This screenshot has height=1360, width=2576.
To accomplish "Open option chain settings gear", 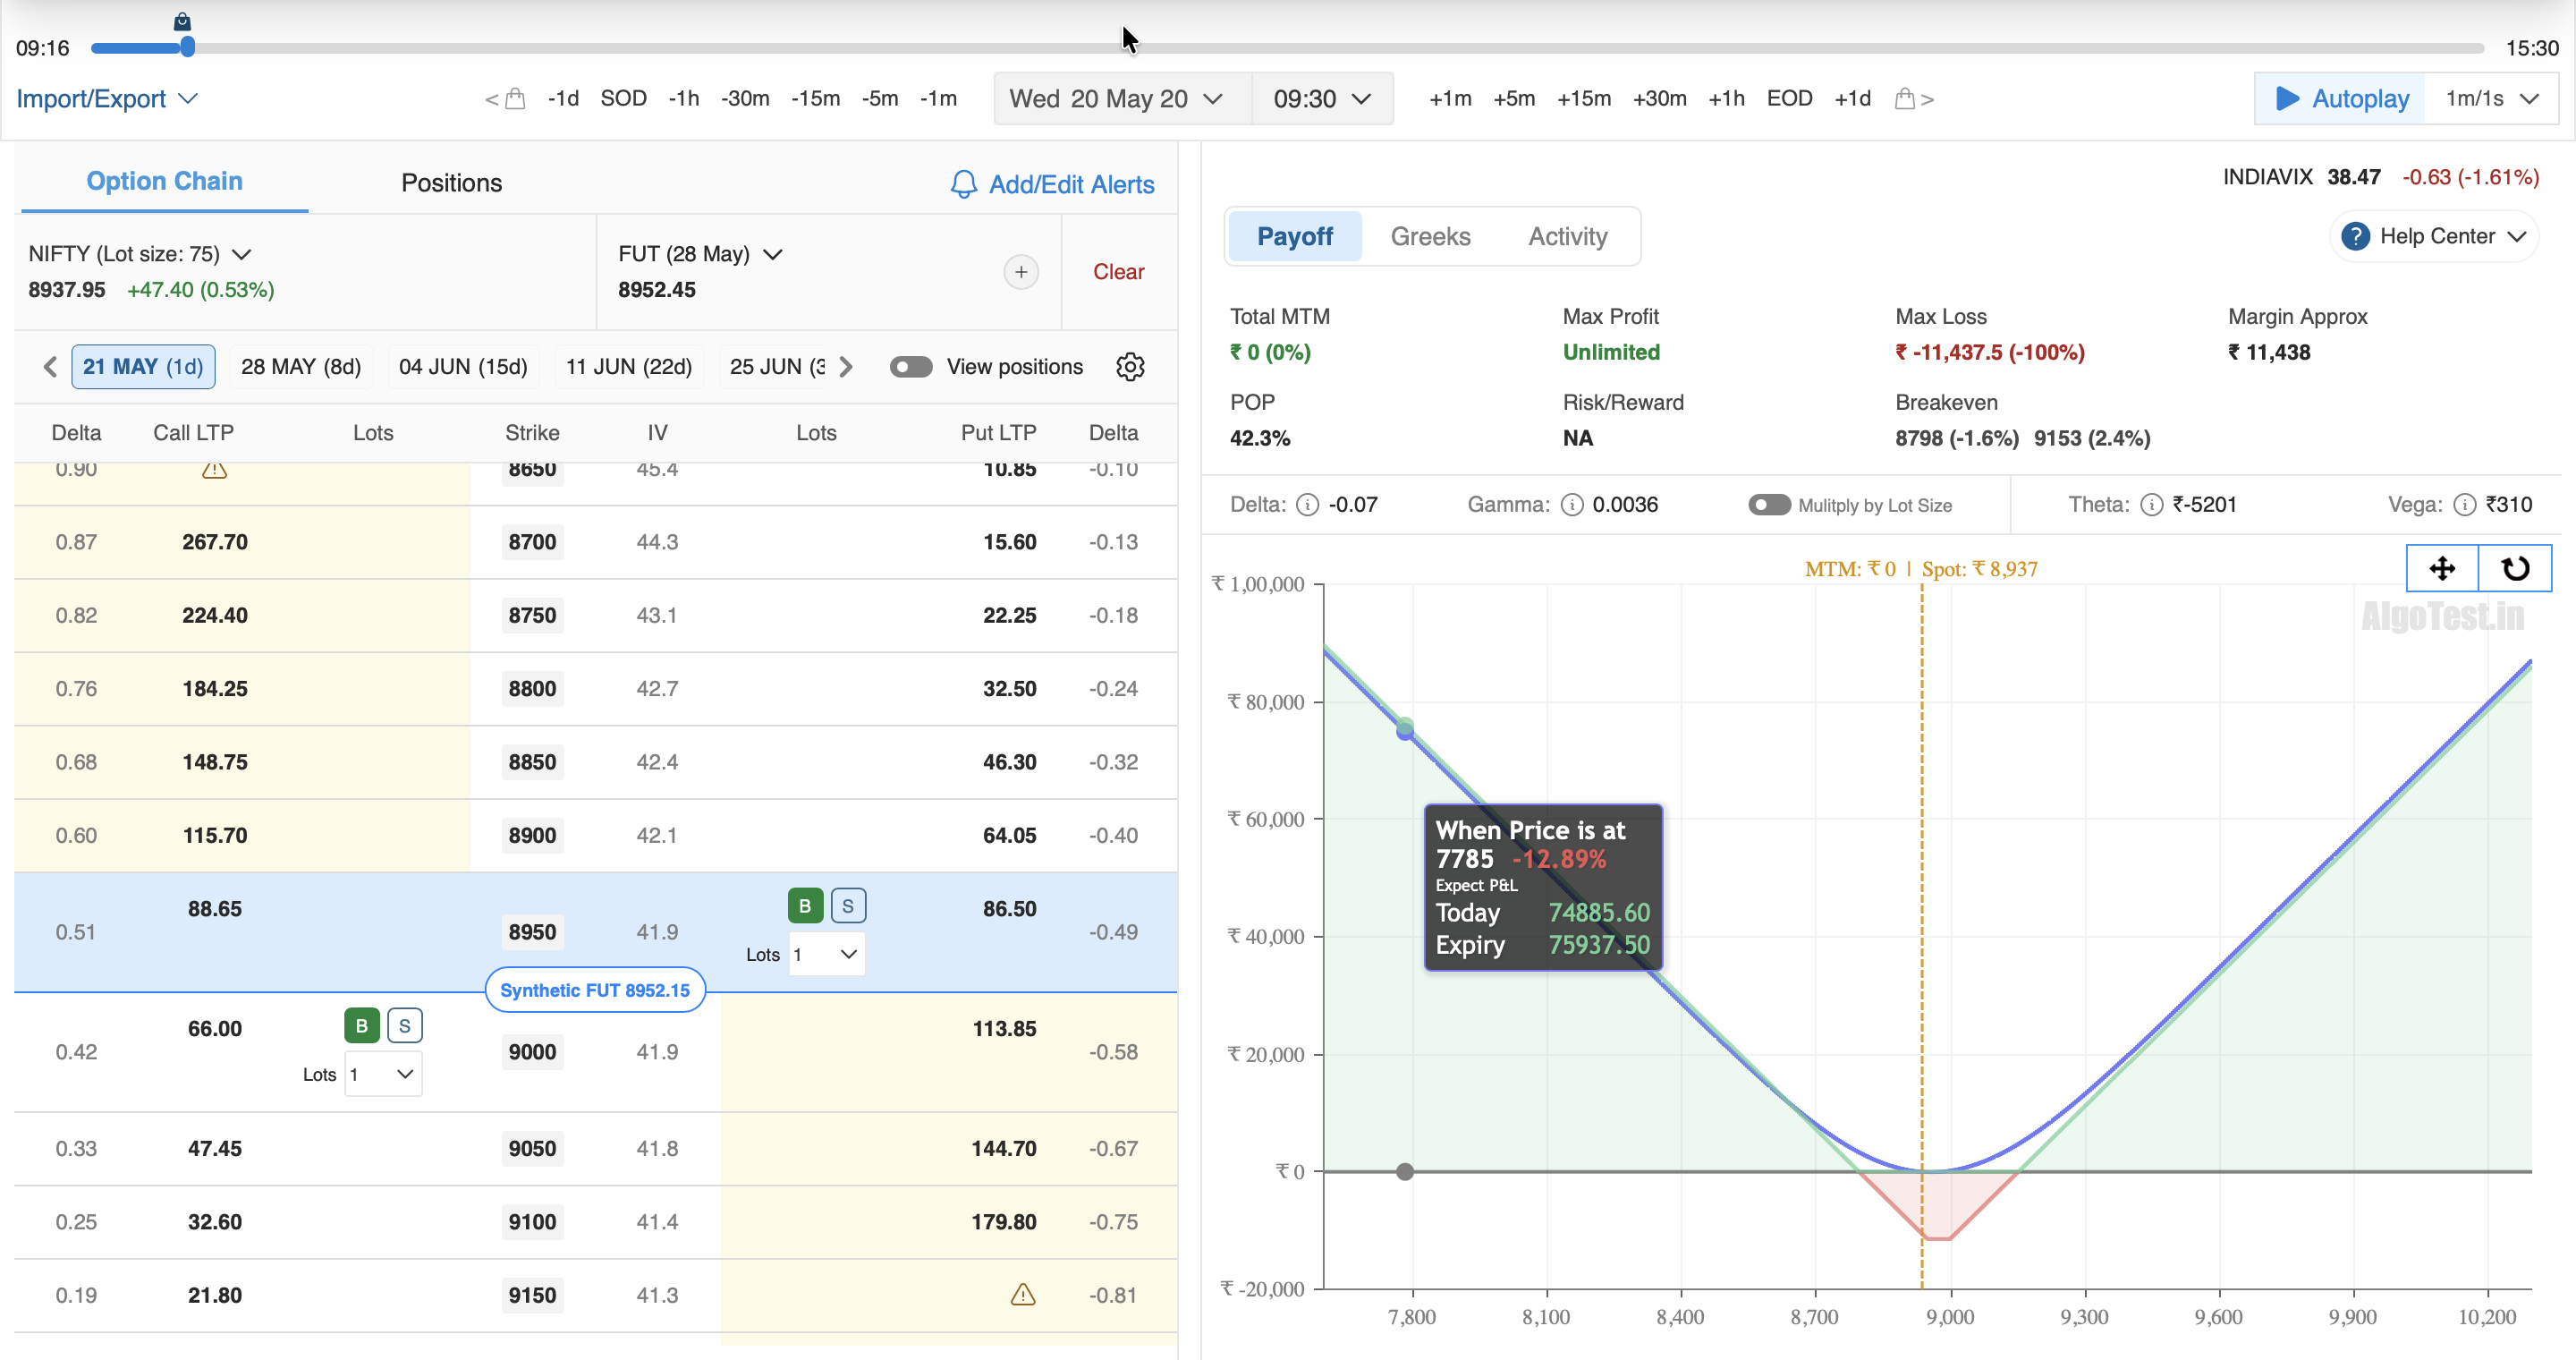I will pyautogui.click(x=1130, y=367).
